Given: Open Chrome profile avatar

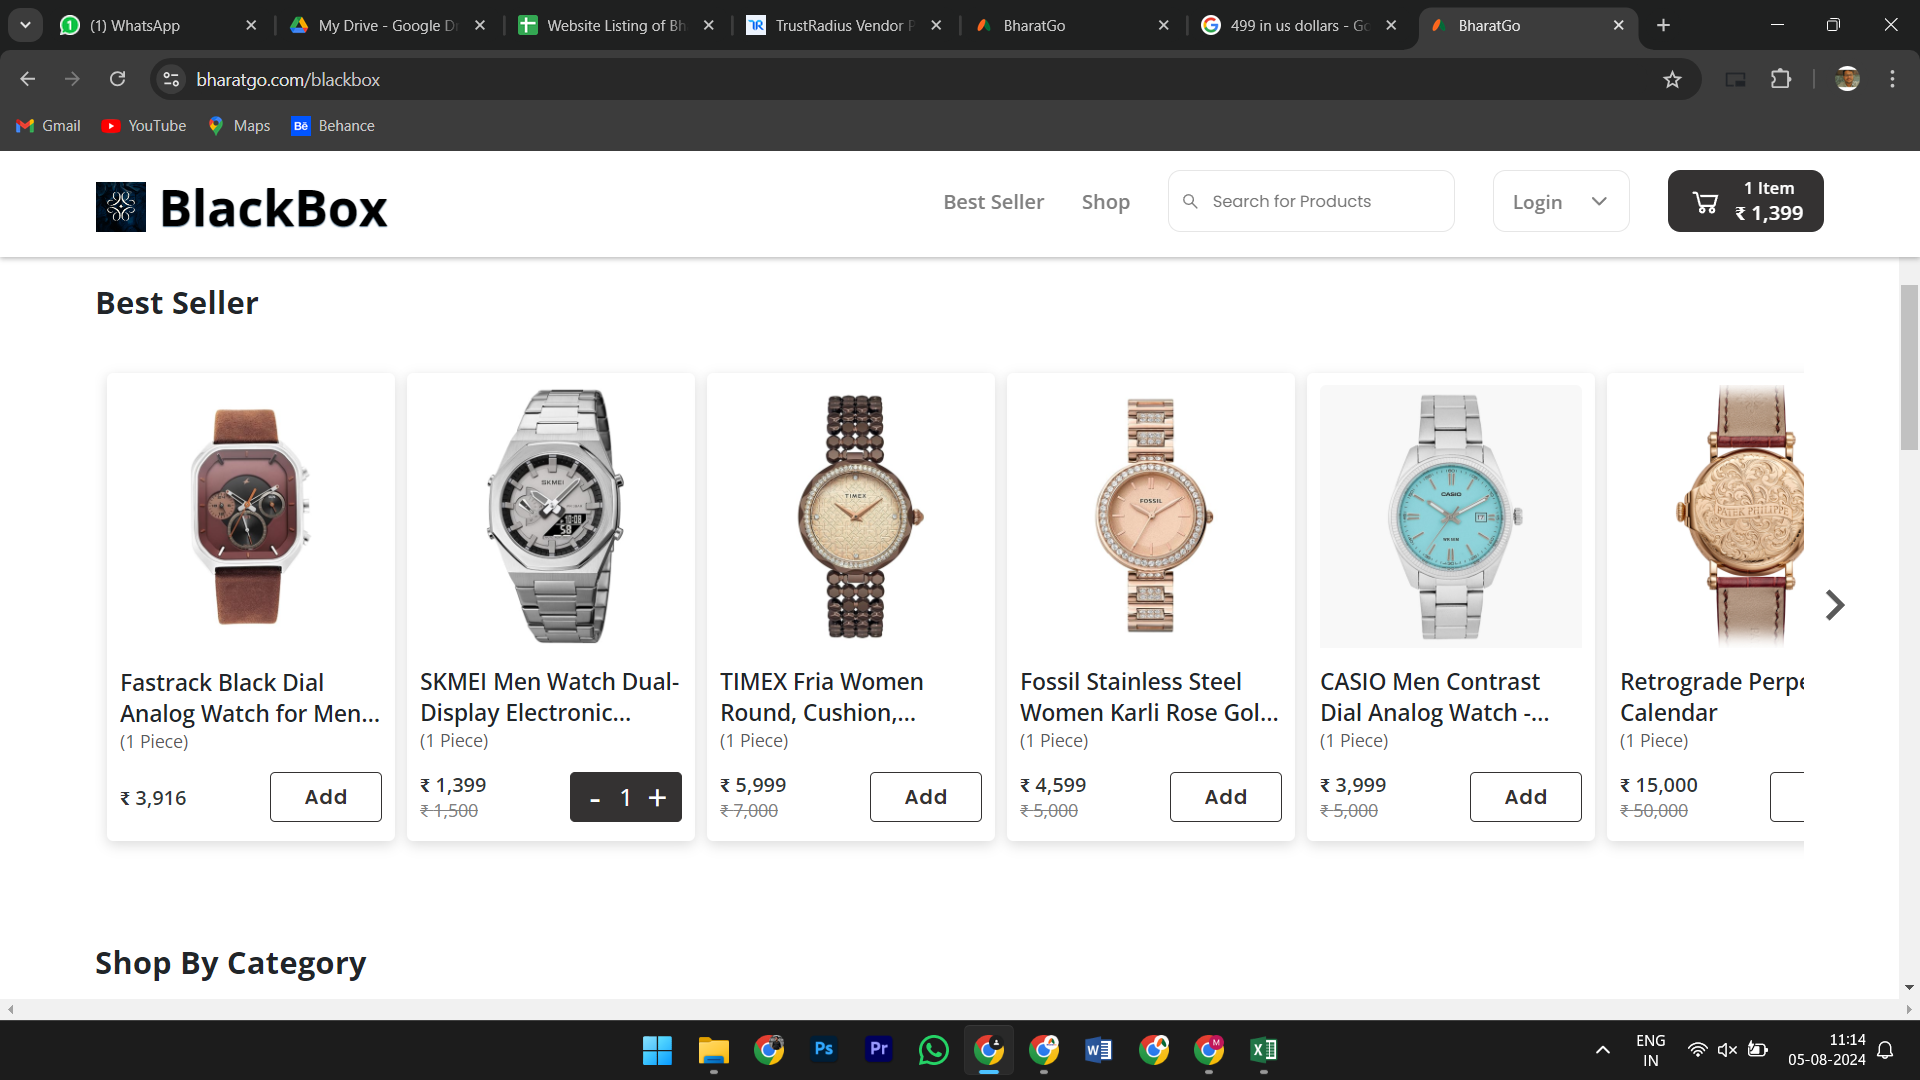Looking at the screenshot, I should (x=1847, y=79).
